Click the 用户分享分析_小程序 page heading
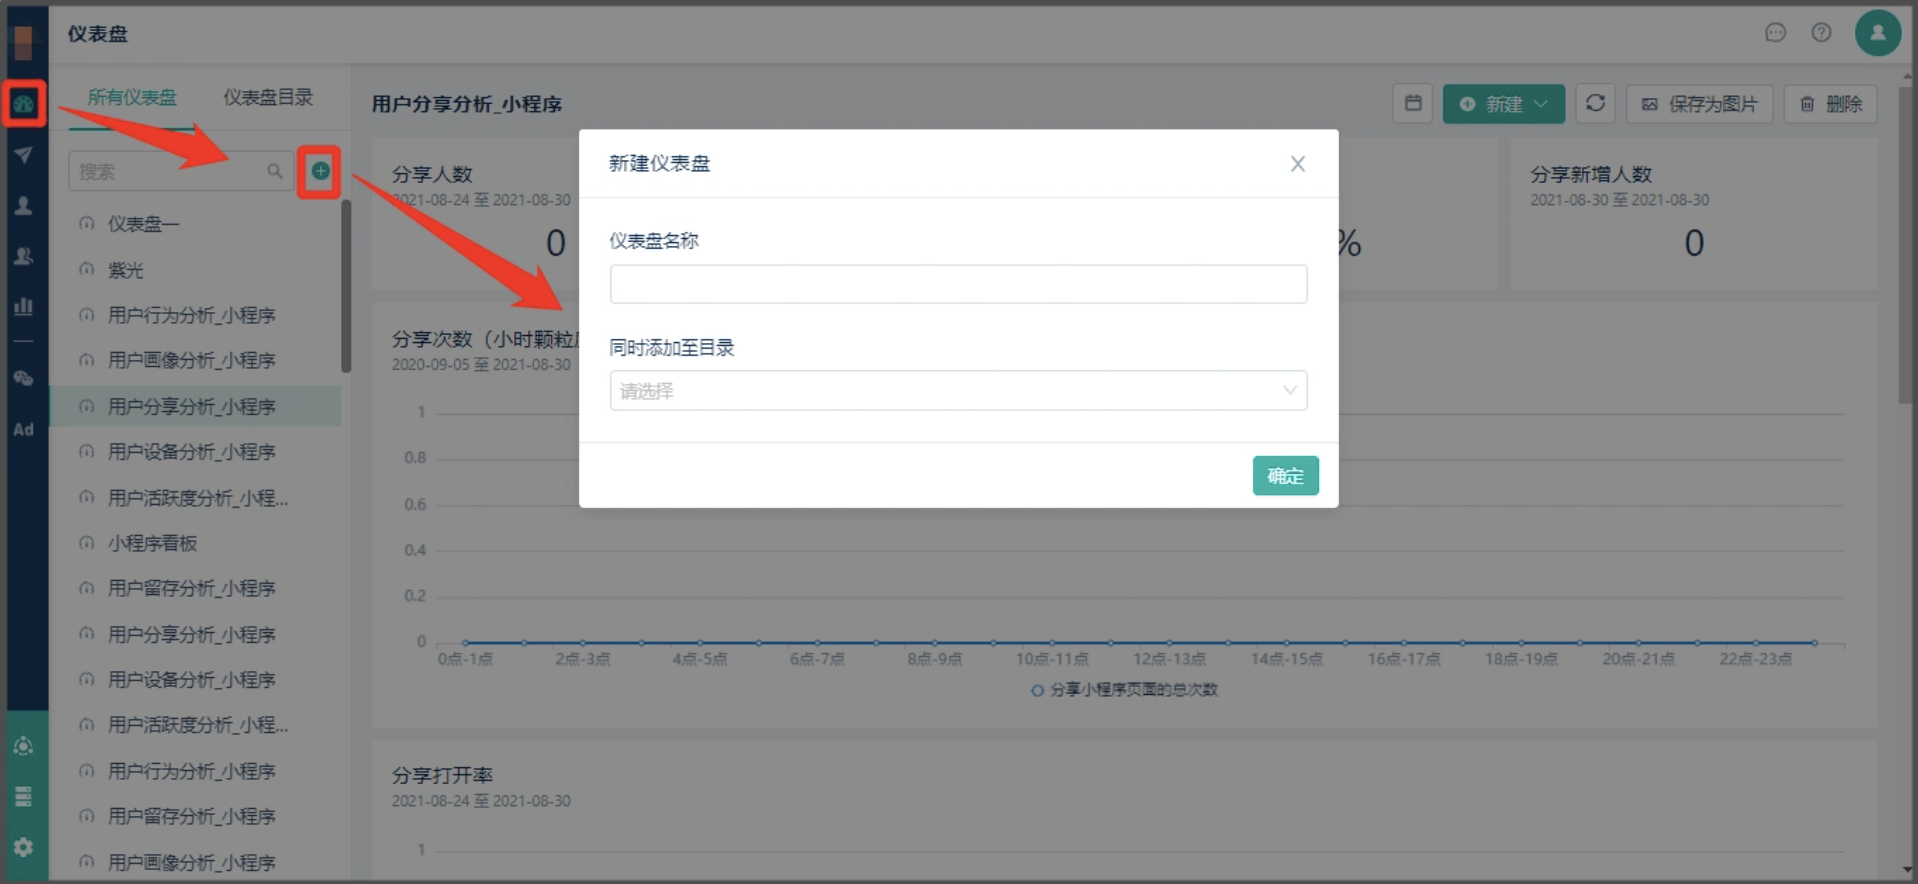Image resolution: width=1918 pixels, height=884 pixels. point(467,104)
